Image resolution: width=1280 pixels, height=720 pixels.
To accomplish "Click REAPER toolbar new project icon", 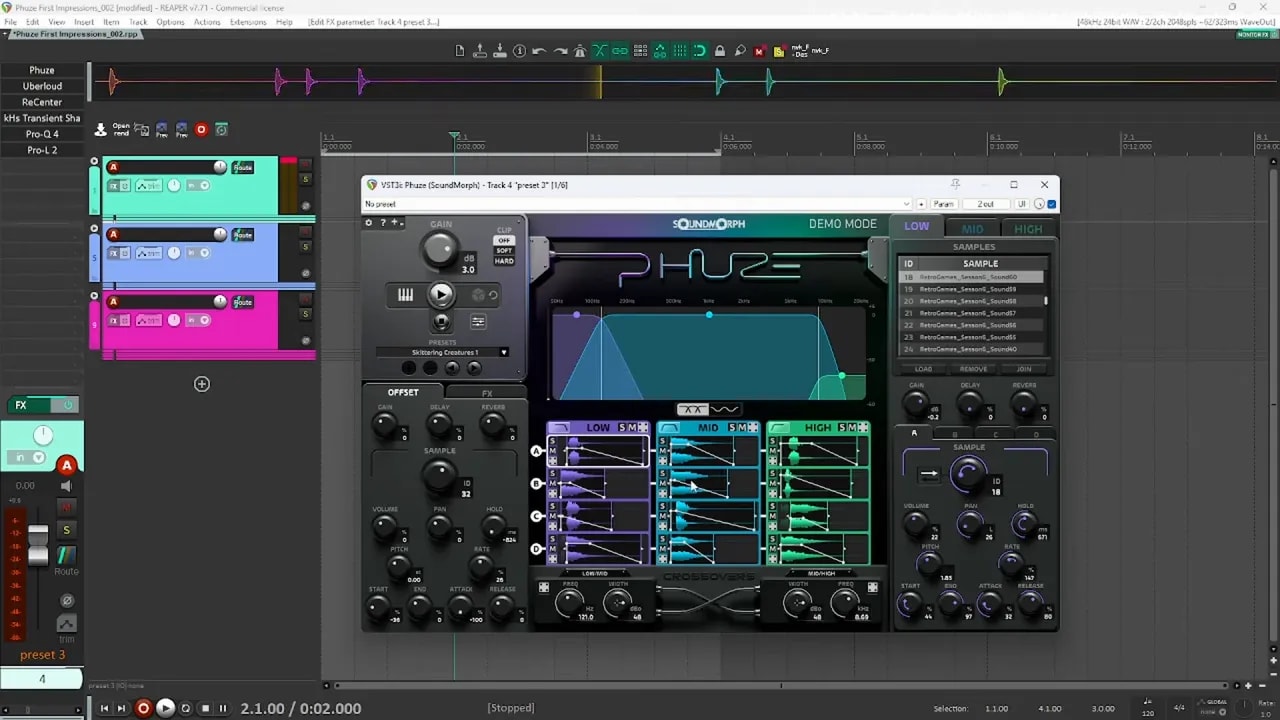I will click(460, 51).
